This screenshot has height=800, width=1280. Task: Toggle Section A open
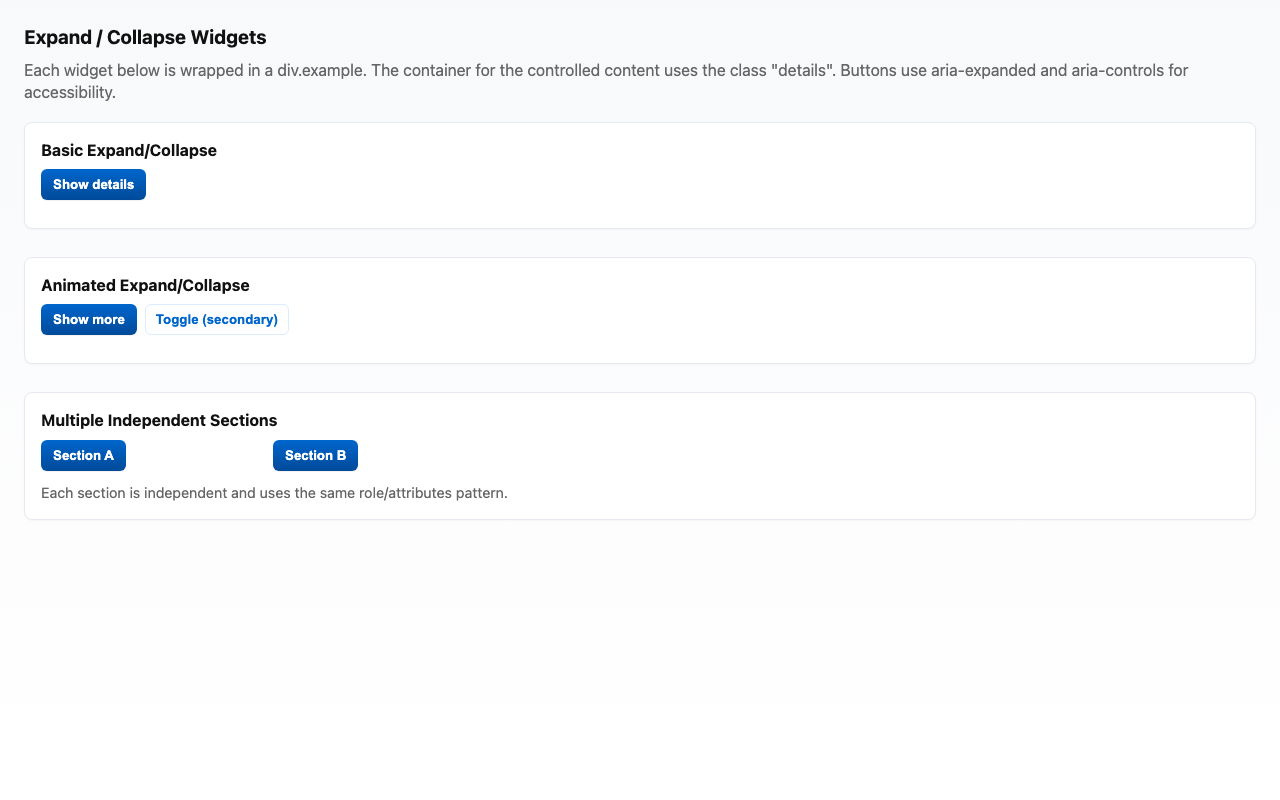click(x=83, y=455)
